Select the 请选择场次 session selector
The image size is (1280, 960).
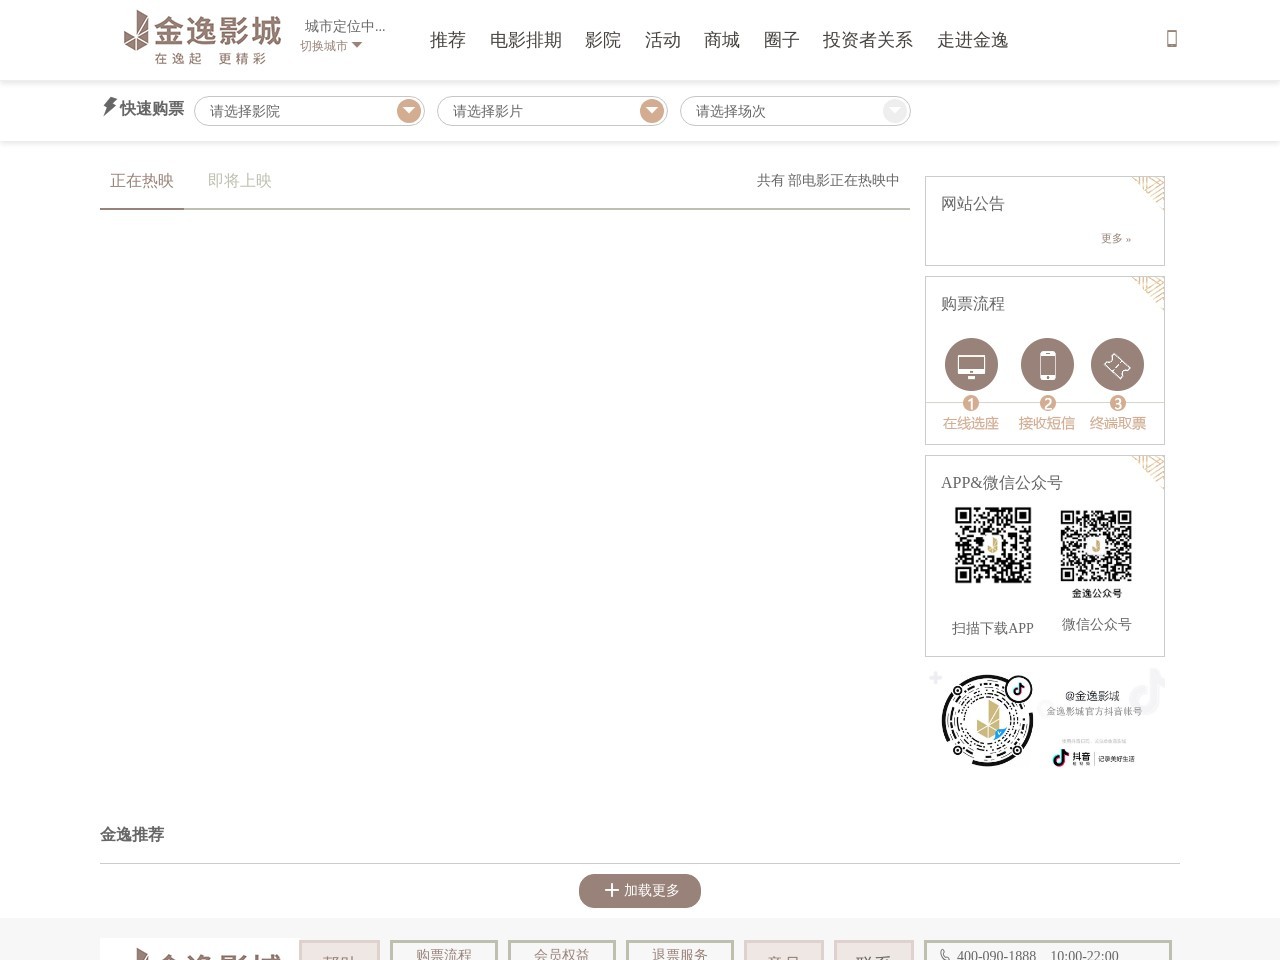[x=795, y=111]
